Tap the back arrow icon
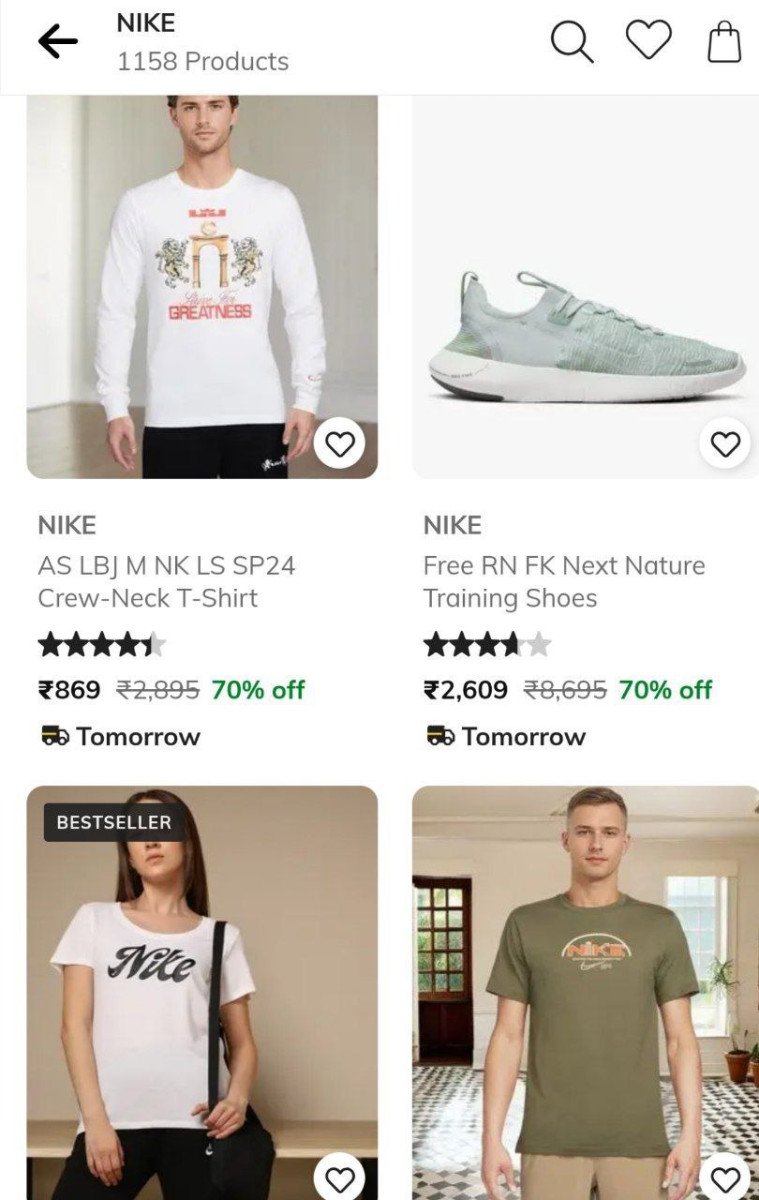 [x=58, y=41]
